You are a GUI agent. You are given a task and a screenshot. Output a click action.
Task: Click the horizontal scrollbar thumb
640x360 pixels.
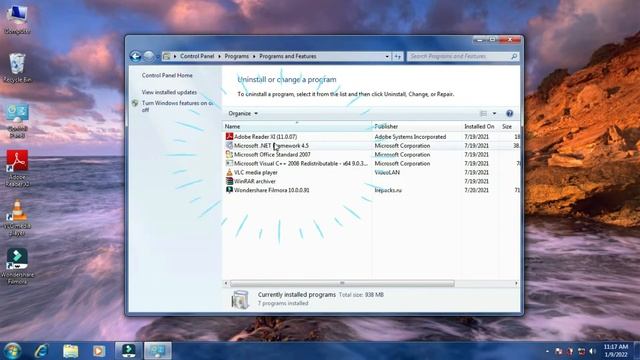tap(342, 283)
